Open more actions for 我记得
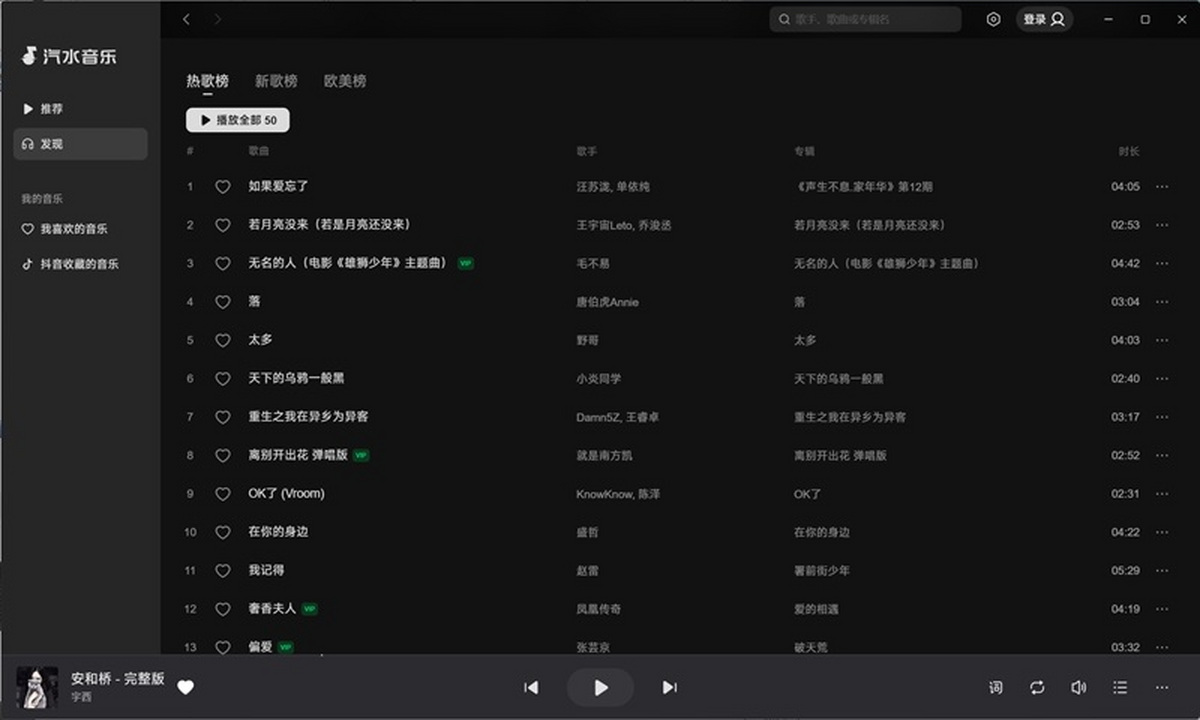 (1161, 571)
